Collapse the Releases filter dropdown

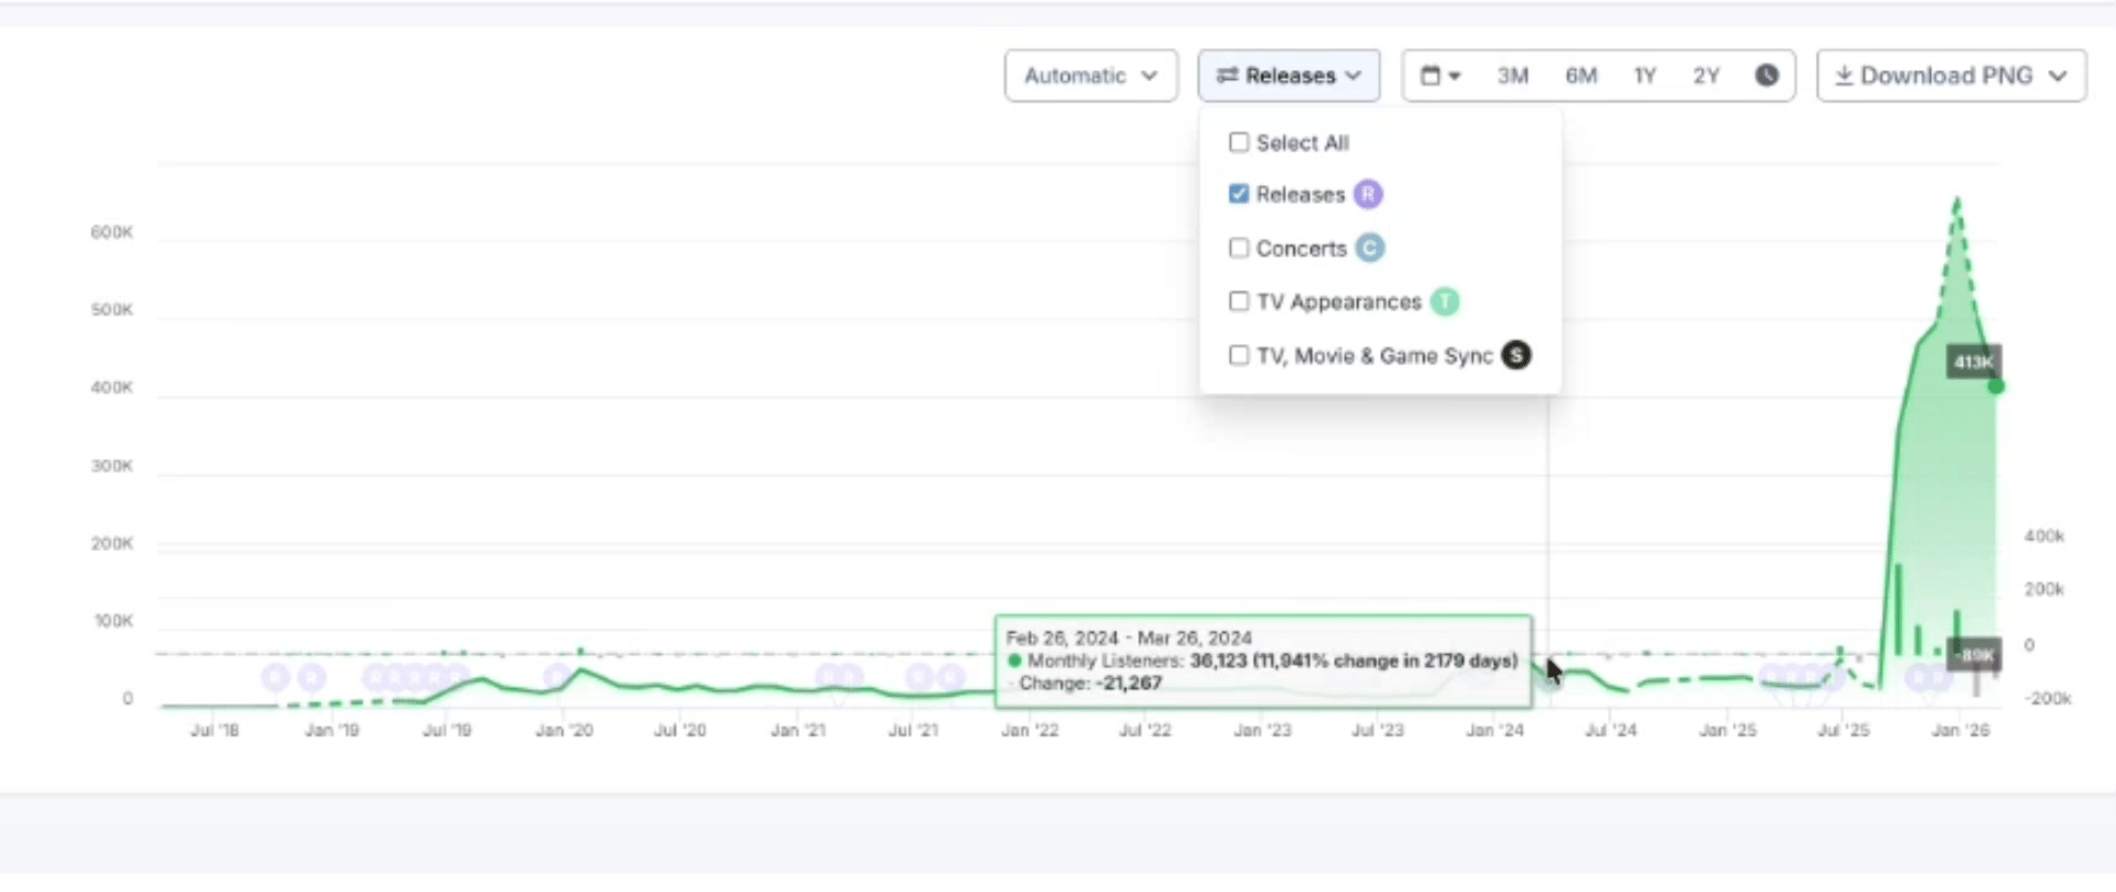click(x=1289, y=76)
